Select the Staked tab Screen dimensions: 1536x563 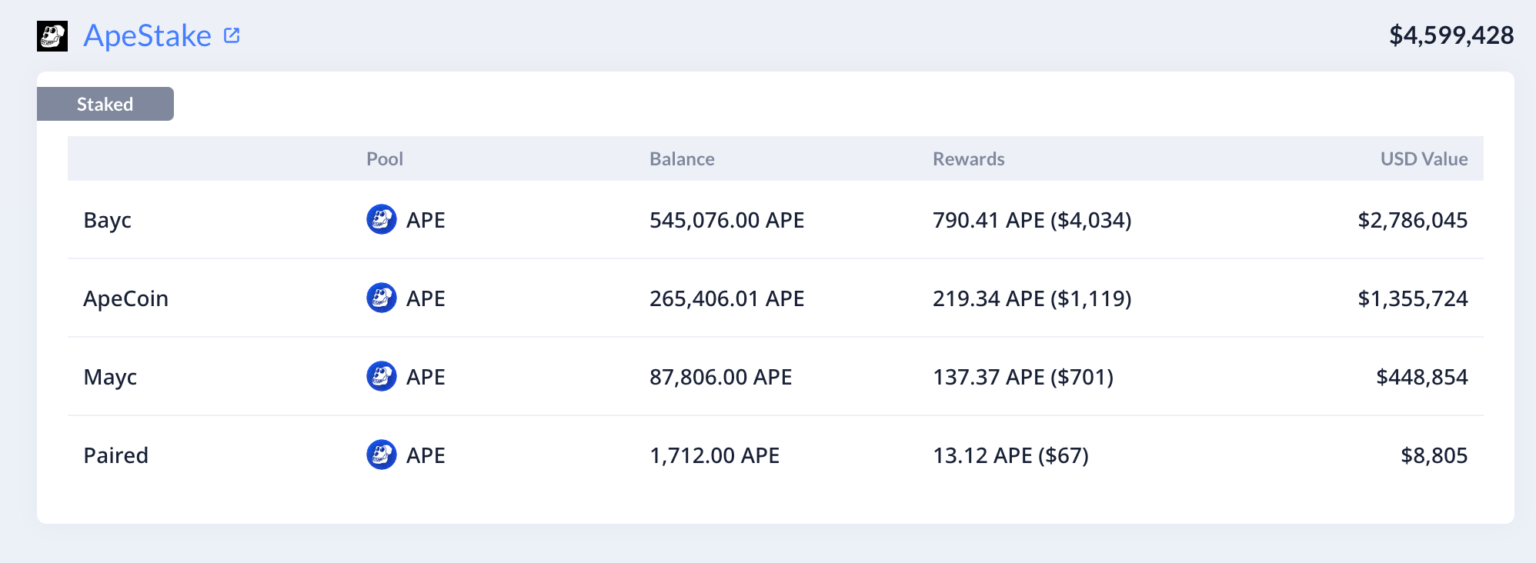click(105, 104)
